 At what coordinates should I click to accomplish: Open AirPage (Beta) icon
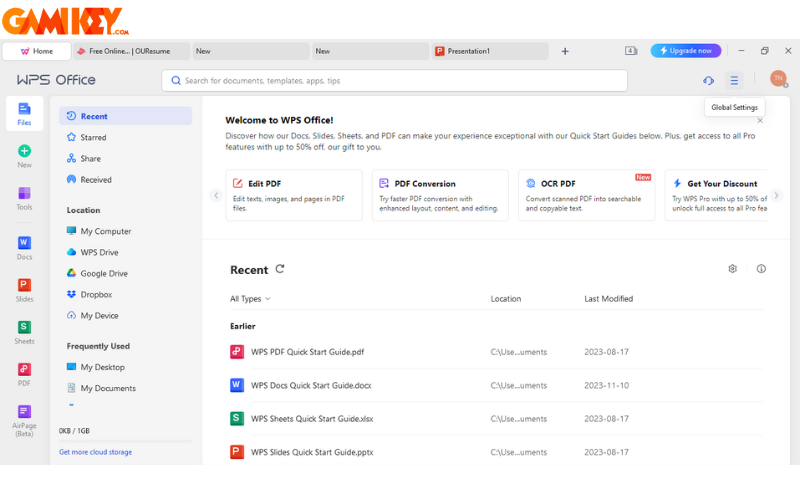coord(24,412)
